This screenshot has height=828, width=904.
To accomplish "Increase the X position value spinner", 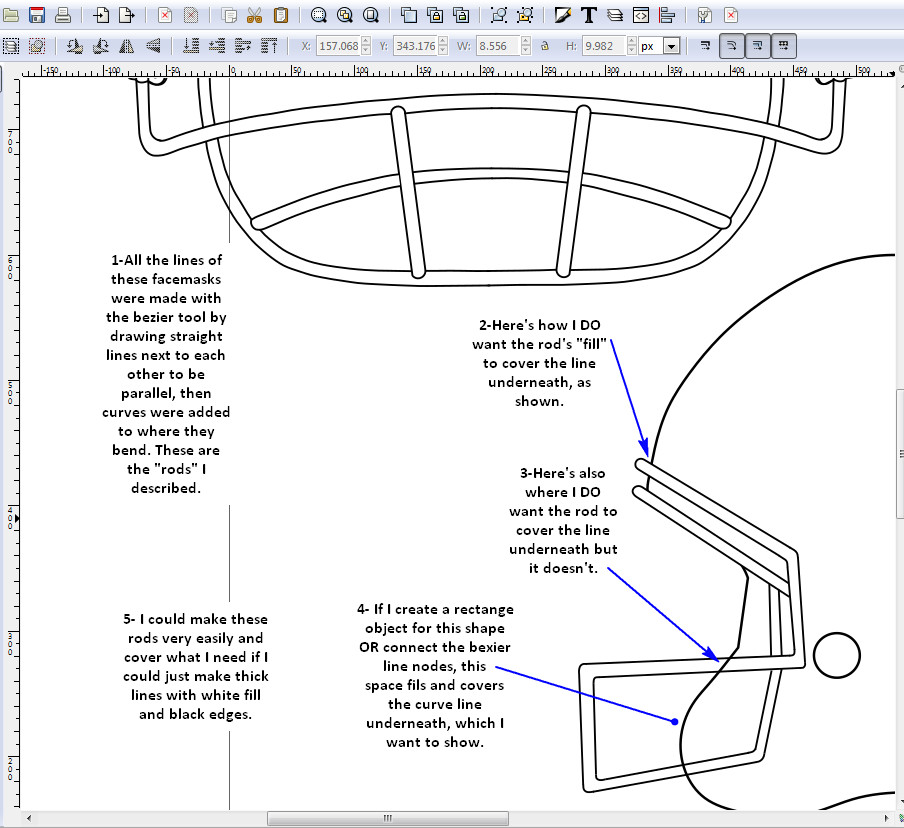I will coord(365,42).
